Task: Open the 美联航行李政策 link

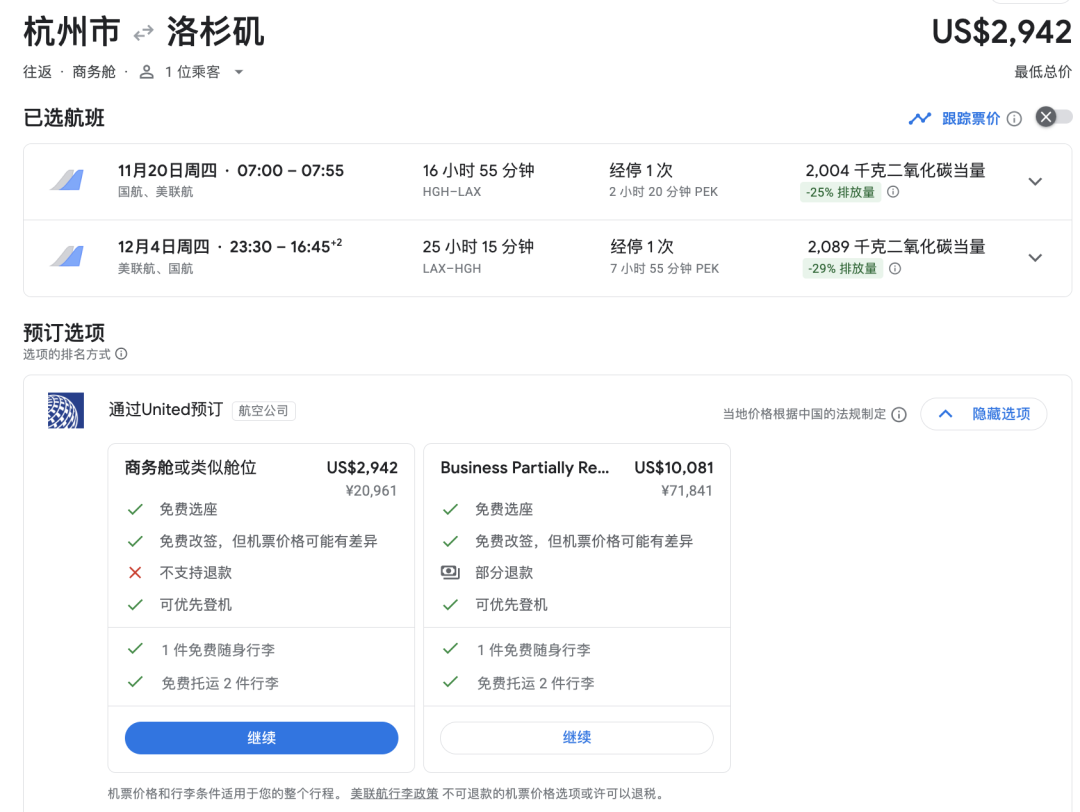Action: 394,794
